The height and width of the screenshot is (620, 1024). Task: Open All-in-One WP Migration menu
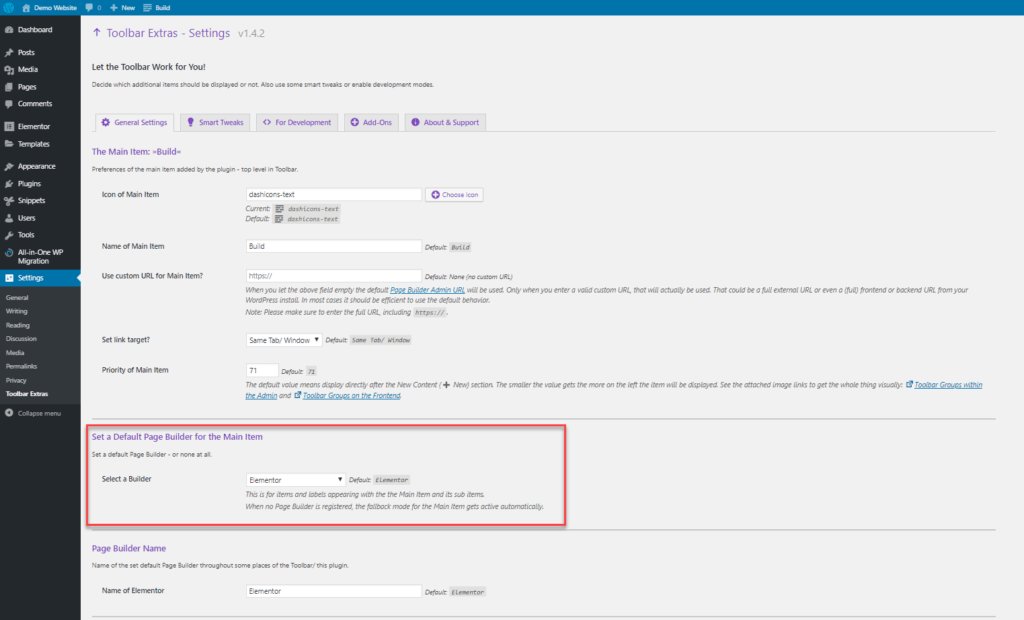pos(40,257)
